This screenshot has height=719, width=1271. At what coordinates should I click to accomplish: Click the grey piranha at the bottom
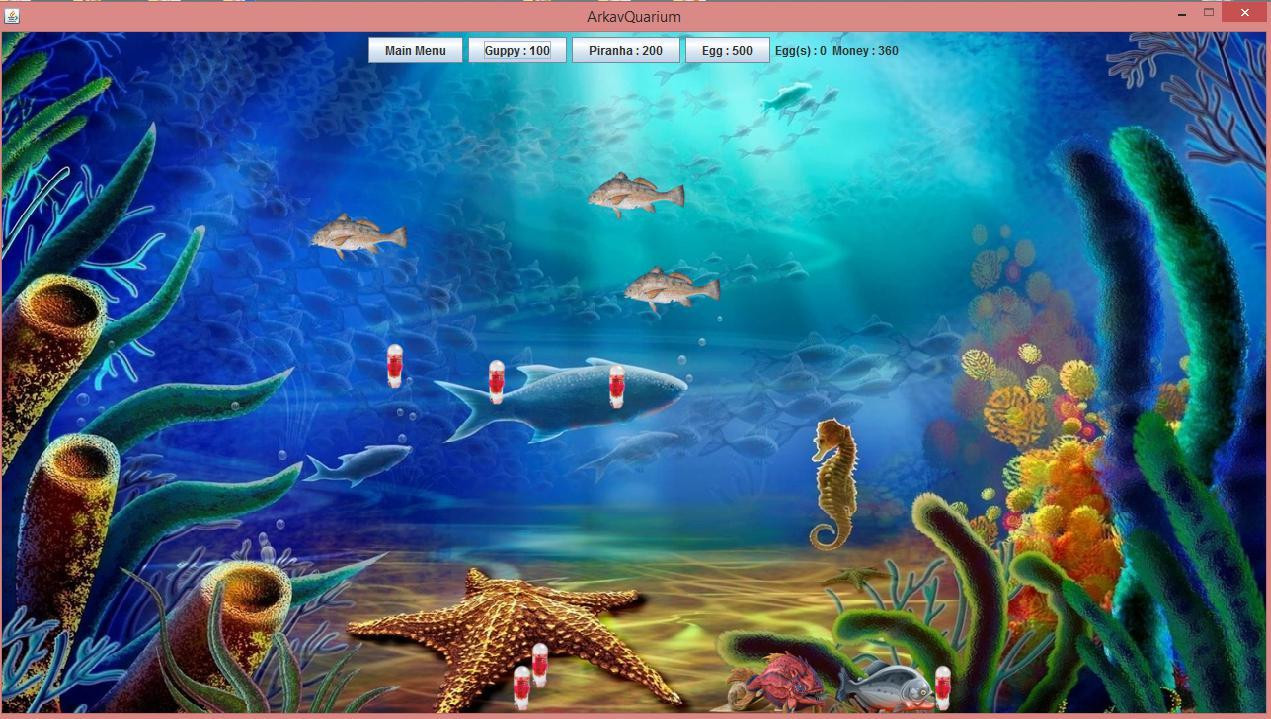tap(885, 685)
